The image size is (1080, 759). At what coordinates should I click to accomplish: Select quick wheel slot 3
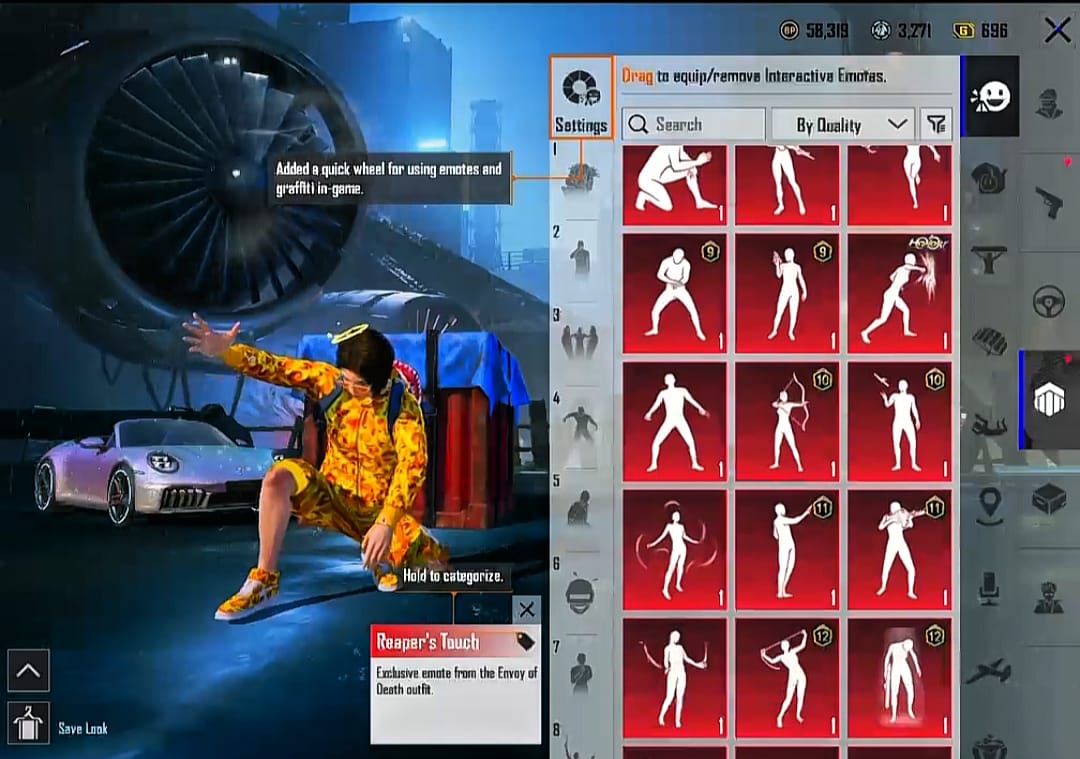click(x=581, y=342)
